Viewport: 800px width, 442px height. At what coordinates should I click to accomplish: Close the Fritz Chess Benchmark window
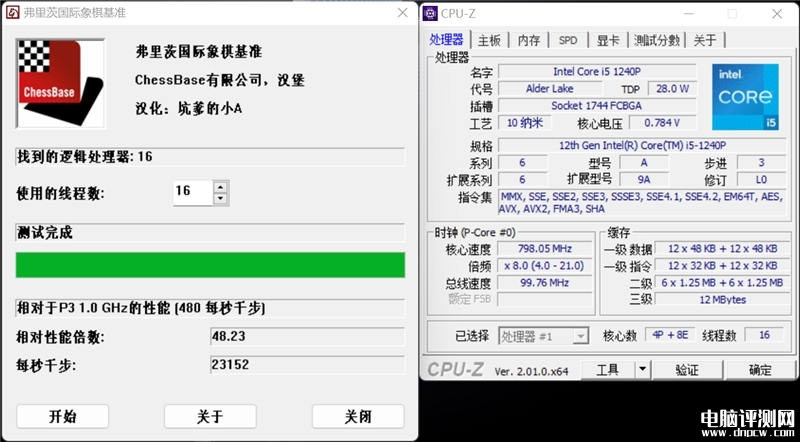(x=403, y=13)
